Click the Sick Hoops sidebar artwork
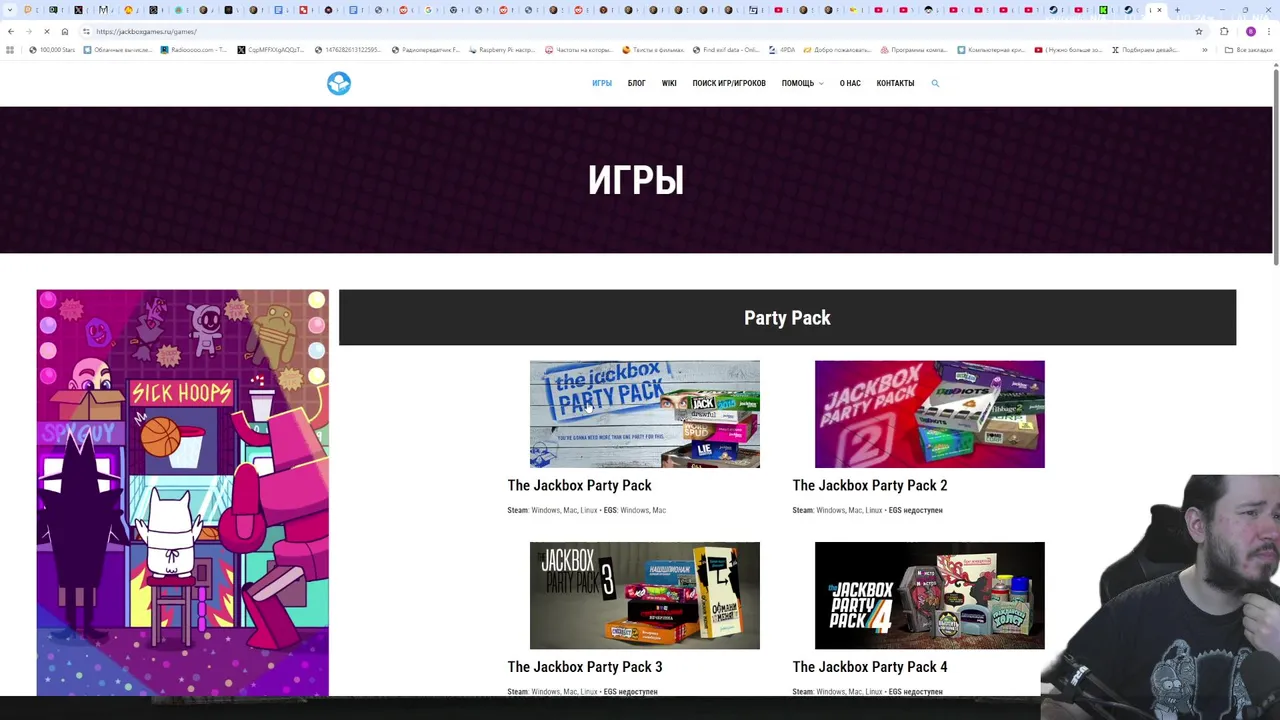Image resolution: width=1280 pixels, height=720 pixels. click(x=182, y=493)
